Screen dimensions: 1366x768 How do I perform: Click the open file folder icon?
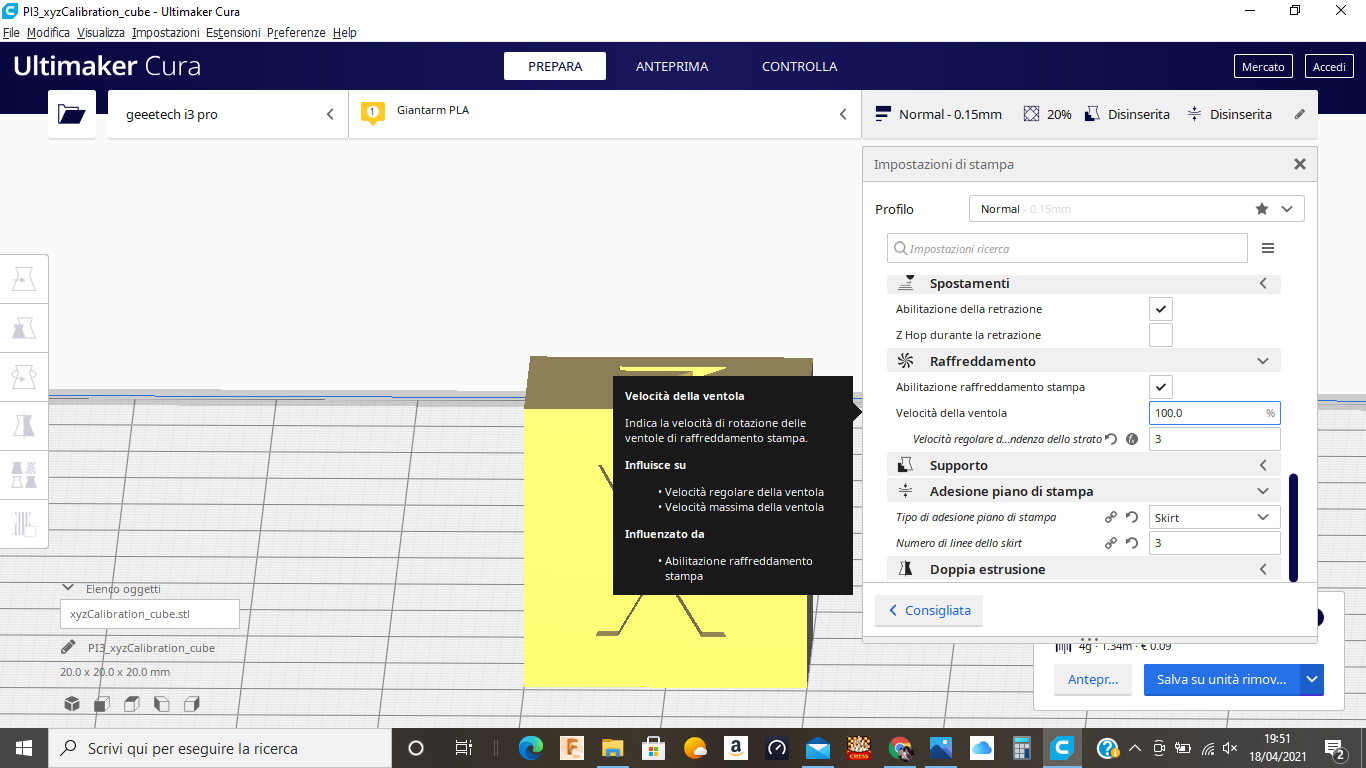tap(72, 114)
